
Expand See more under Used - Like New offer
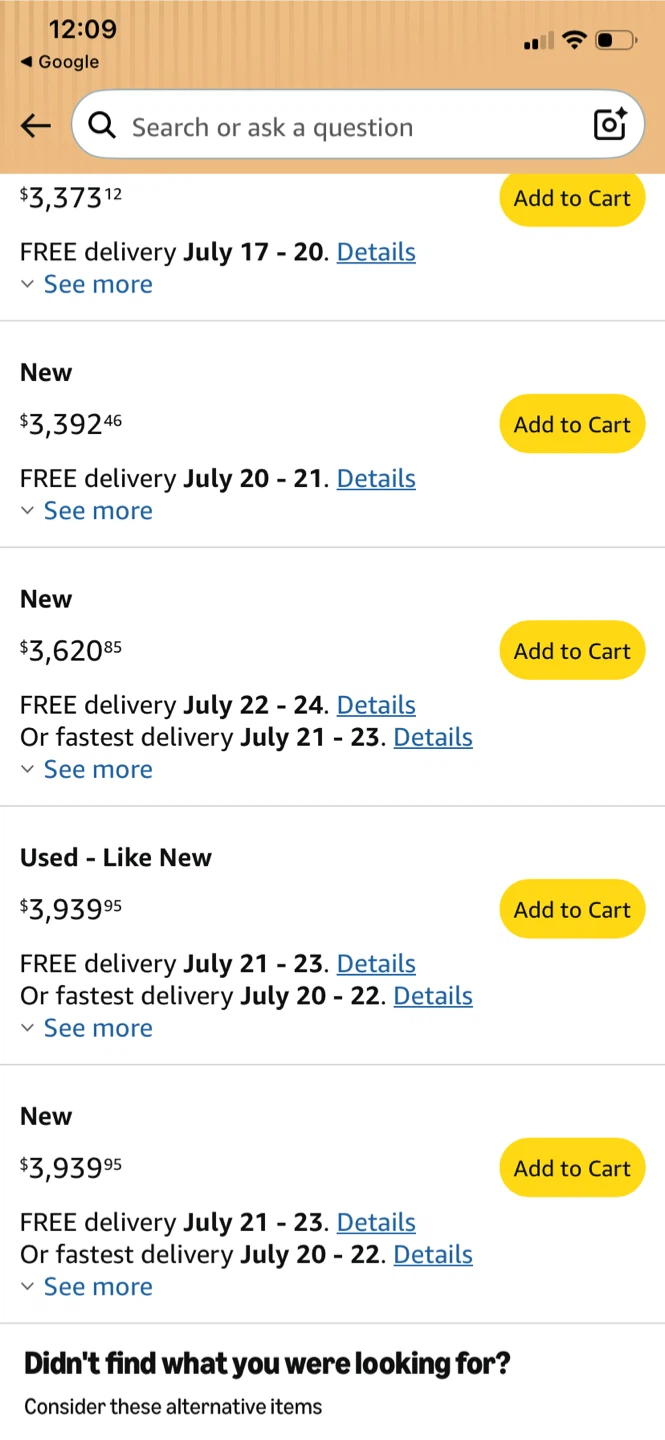coord(88,1028)
